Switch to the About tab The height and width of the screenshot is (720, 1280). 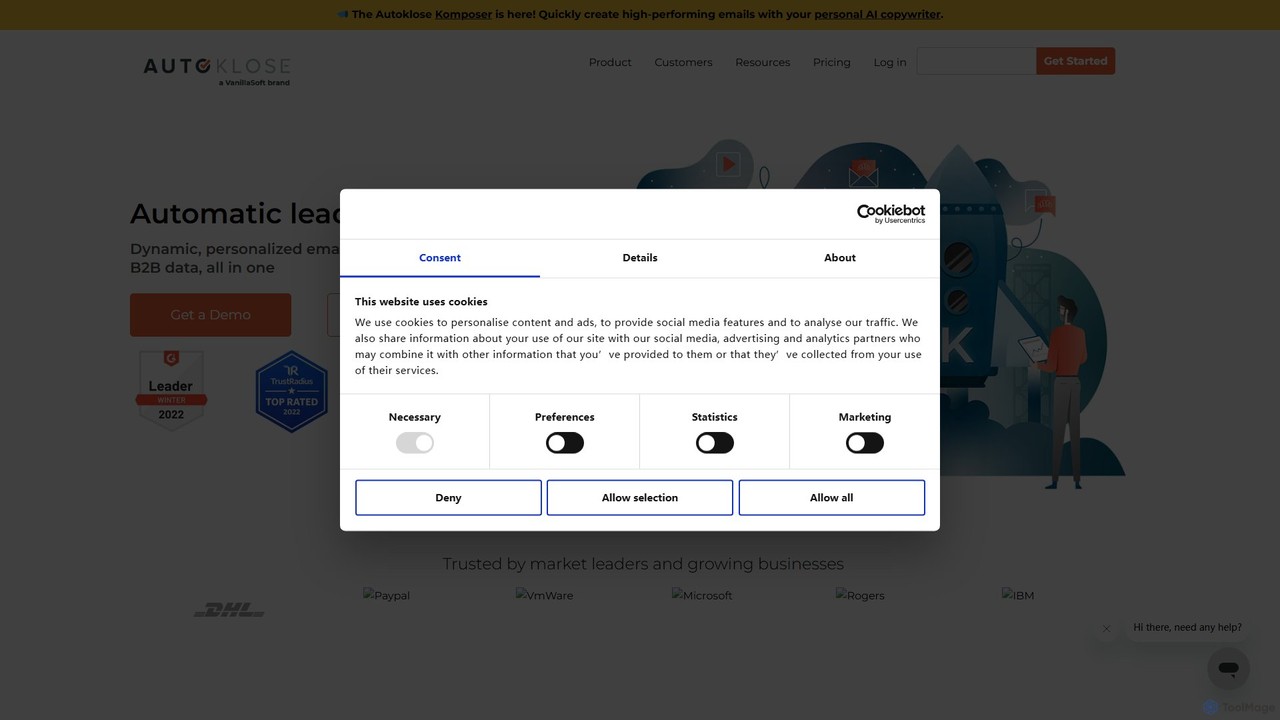840,258
